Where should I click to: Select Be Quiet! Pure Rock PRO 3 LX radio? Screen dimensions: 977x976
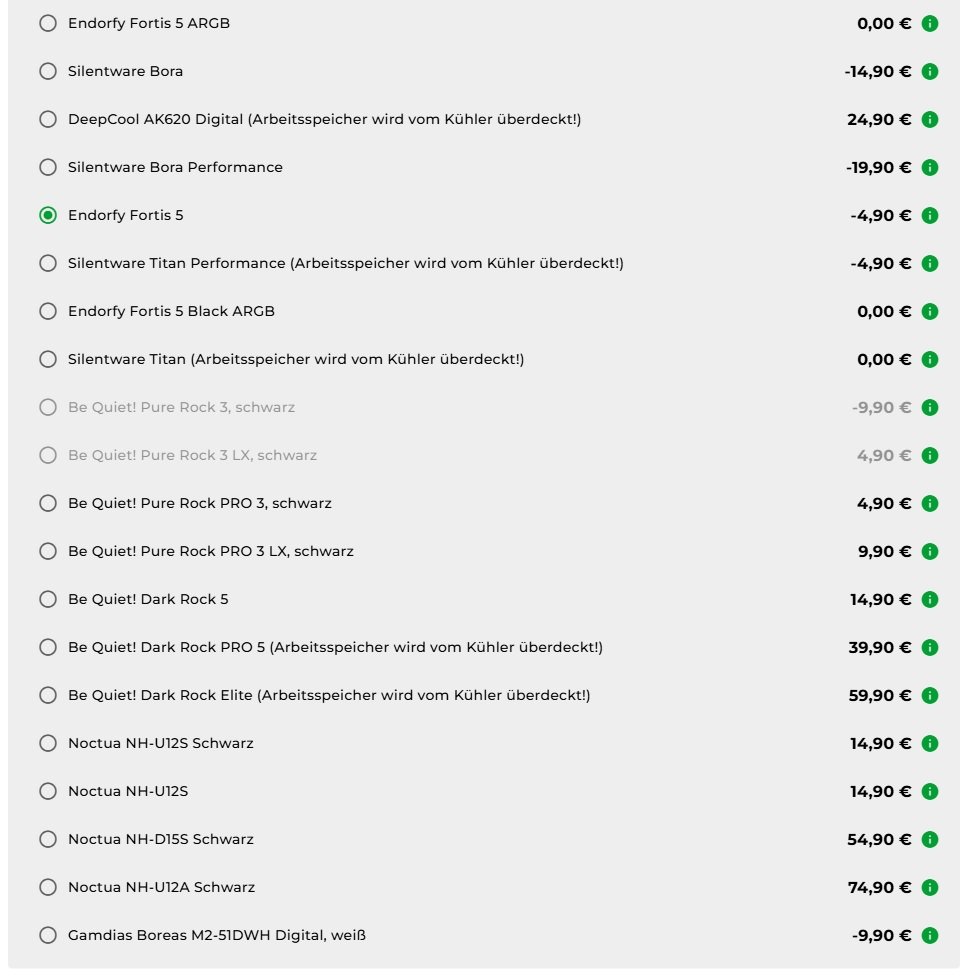pos(48,551)
